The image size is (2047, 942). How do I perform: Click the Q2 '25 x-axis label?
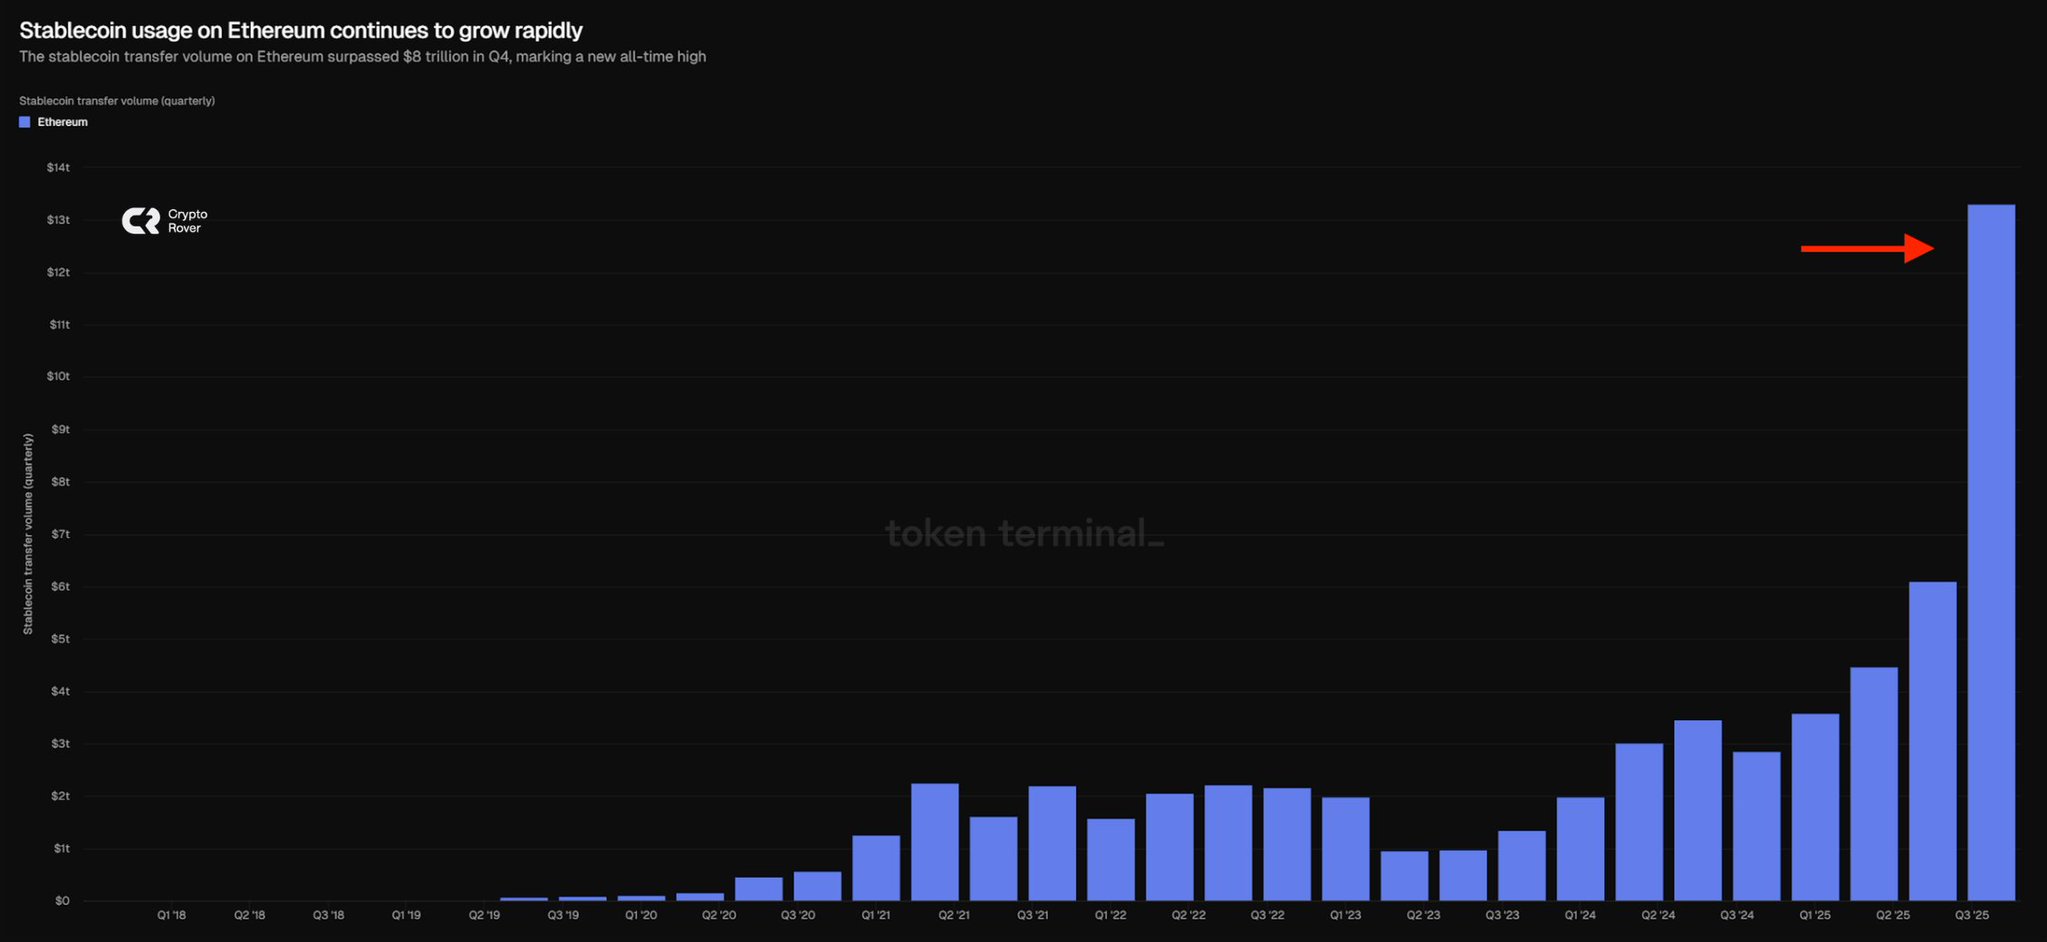point(1893,915)
